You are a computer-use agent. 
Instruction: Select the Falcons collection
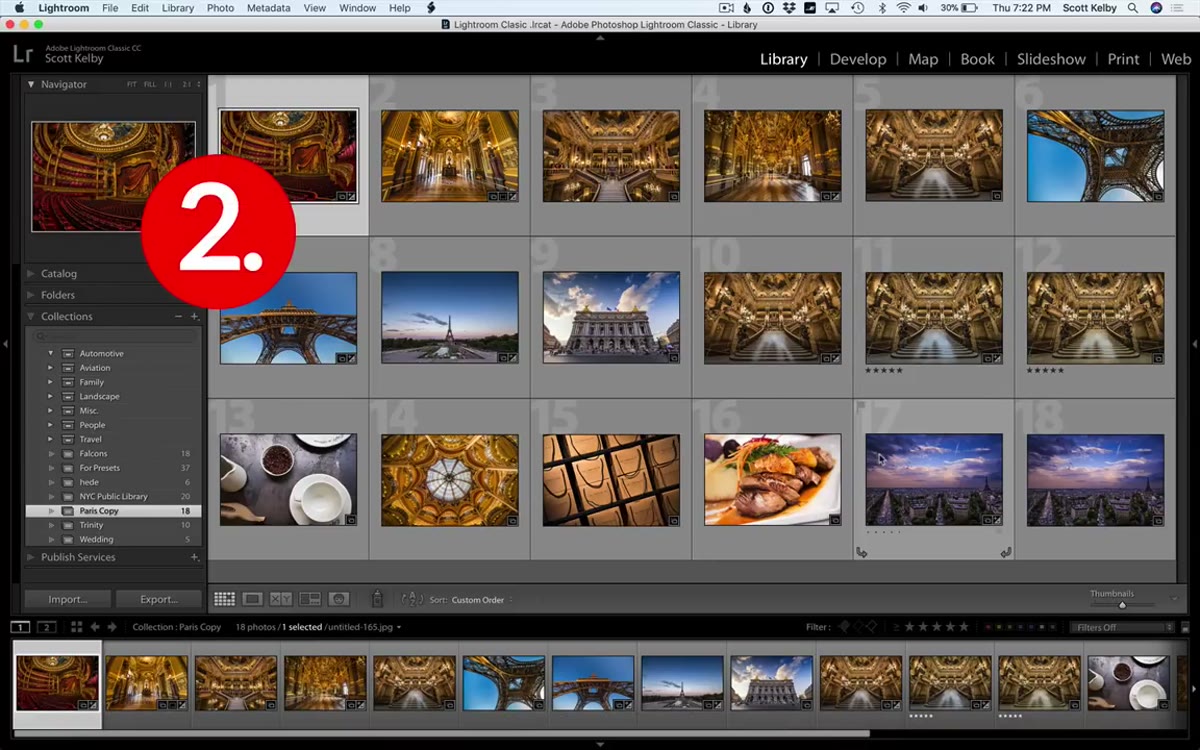(113, 453)
